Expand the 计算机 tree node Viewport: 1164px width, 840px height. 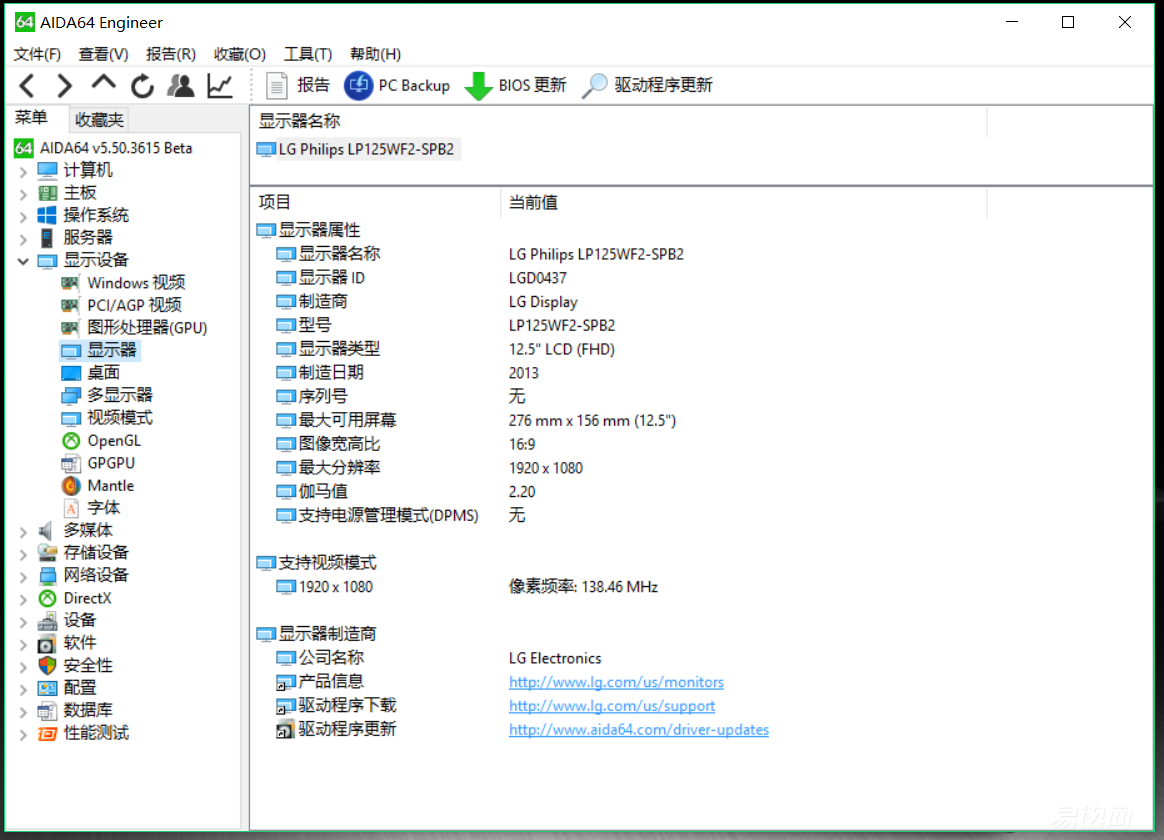point(23,171)
